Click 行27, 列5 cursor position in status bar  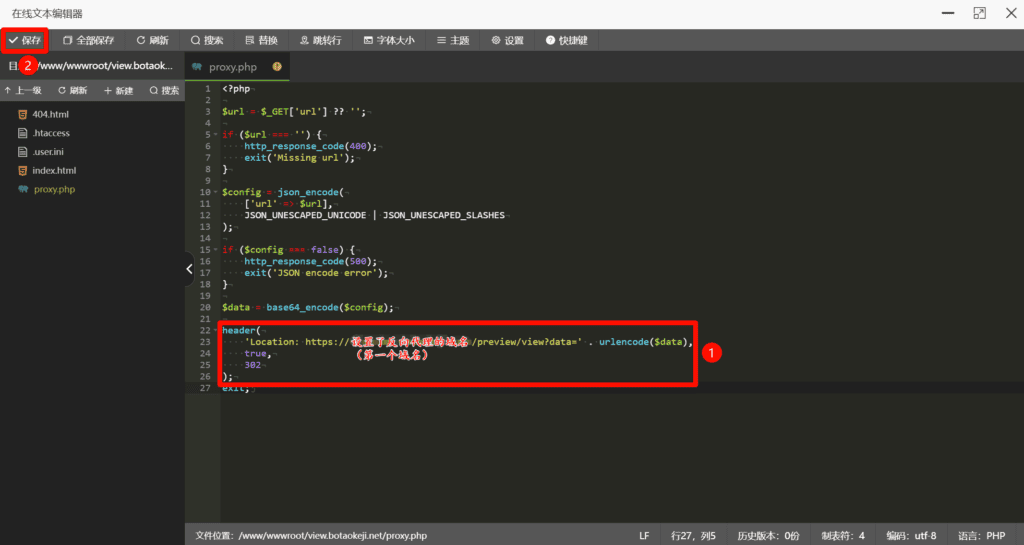click(x=693, y=536)
